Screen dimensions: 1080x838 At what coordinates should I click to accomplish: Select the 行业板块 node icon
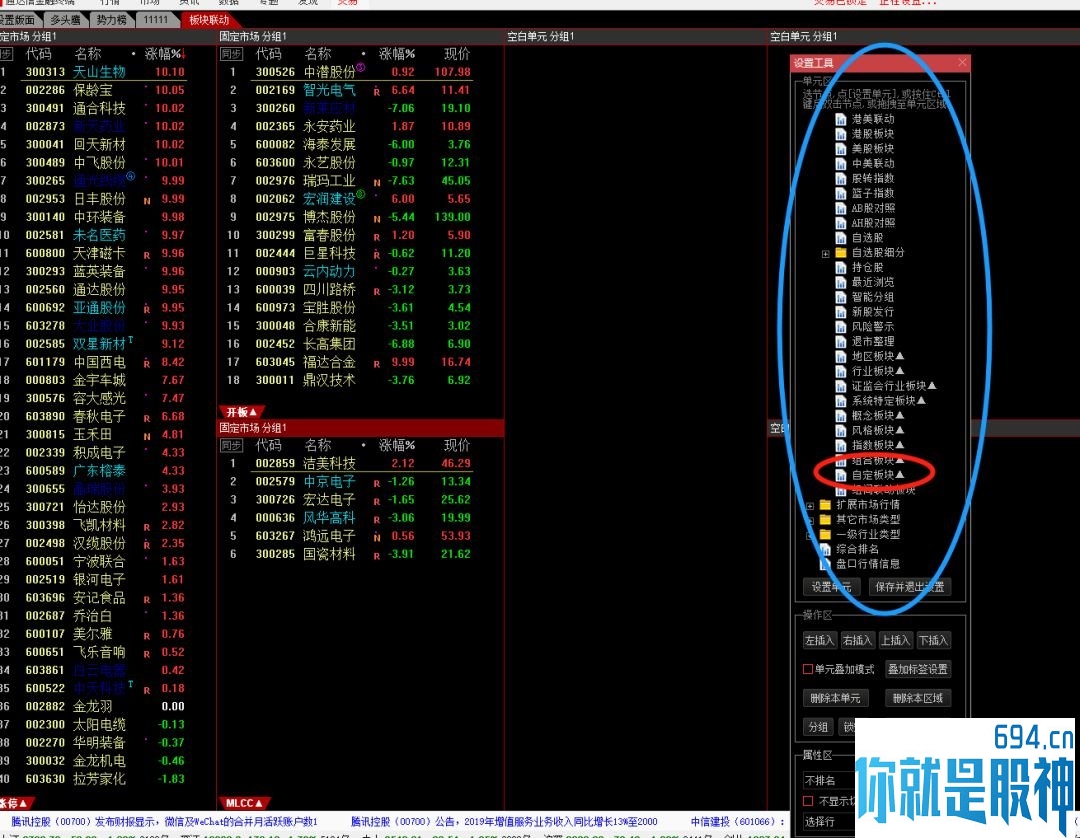click(x=841, y=371)
